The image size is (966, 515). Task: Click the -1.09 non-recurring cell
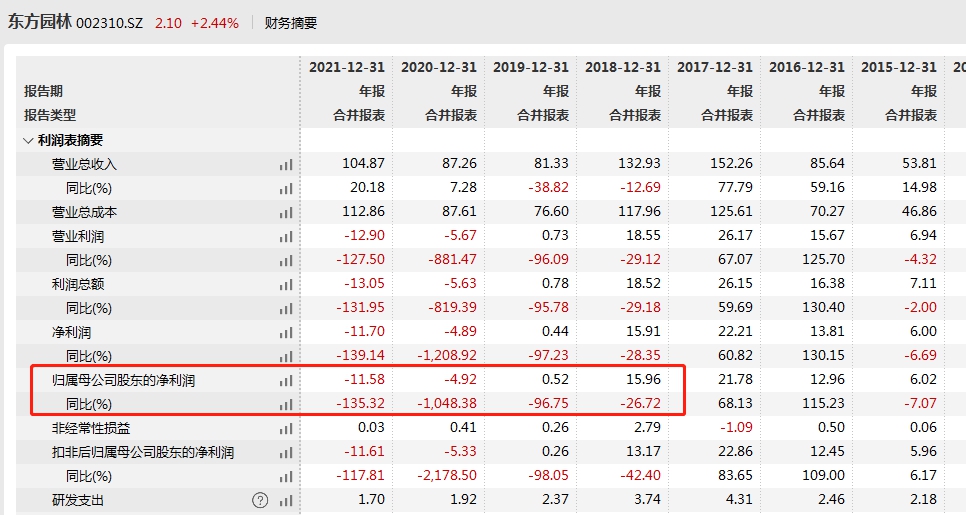click(736, 427)
